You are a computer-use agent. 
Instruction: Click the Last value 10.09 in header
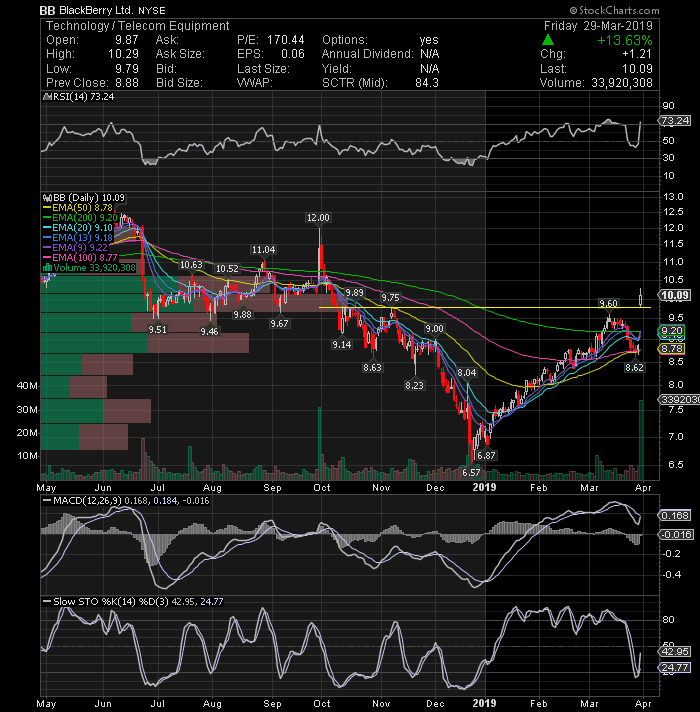(x=637, y=69)
